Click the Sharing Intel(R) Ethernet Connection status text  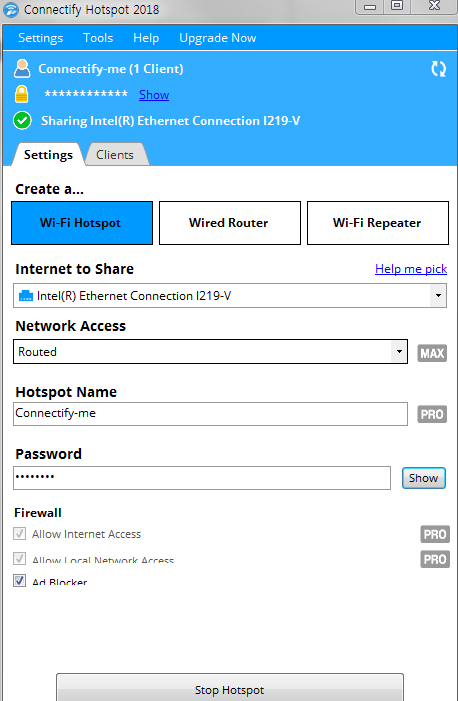pos(170,121)
